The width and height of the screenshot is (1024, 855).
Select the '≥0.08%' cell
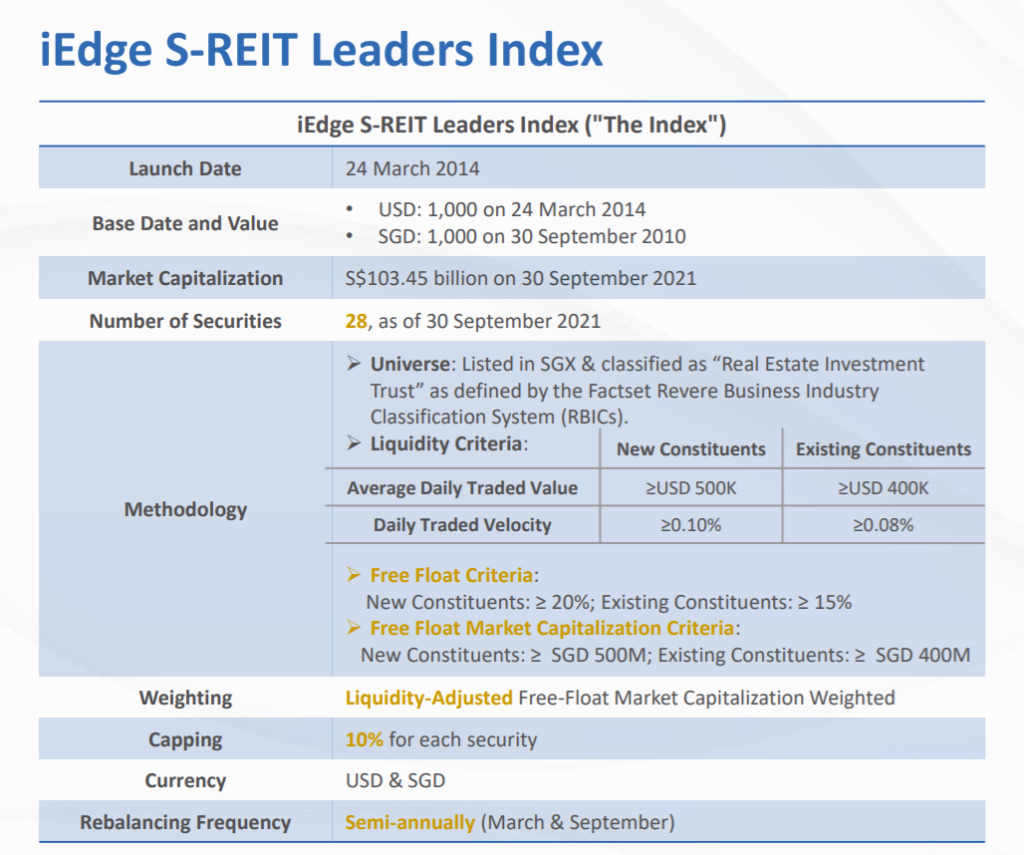pyautogui.click(x=883, y=525)
